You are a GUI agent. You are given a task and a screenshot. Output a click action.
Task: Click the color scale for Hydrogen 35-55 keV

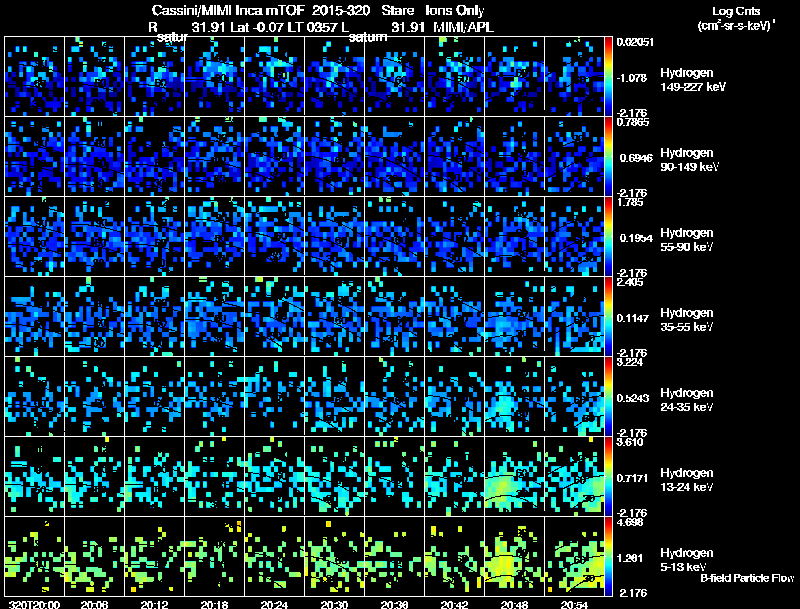point(608,317)
